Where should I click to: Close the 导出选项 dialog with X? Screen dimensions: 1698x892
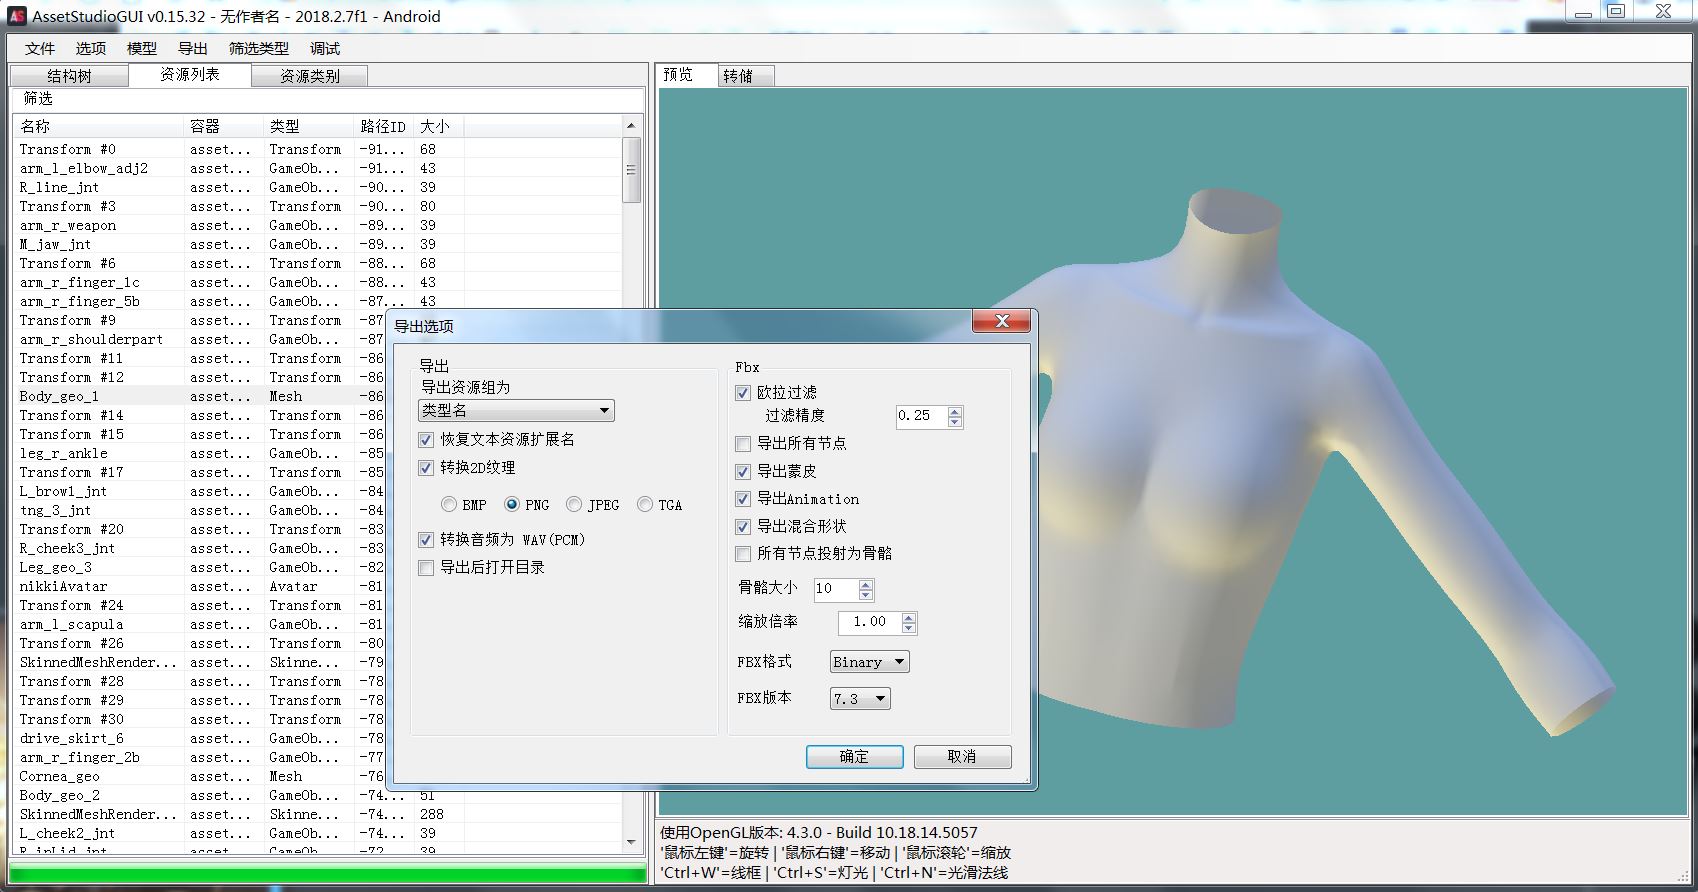pos(1001,321)
